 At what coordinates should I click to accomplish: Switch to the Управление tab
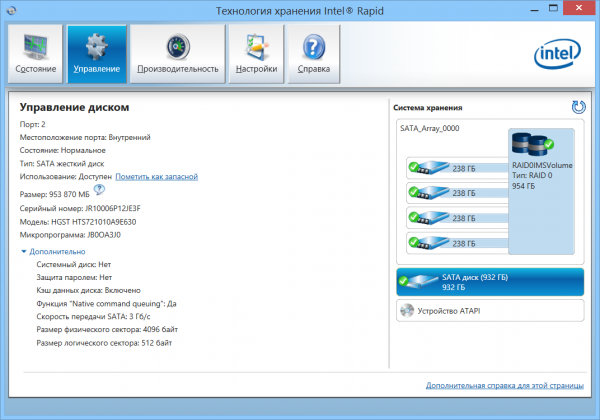point(96,54)
